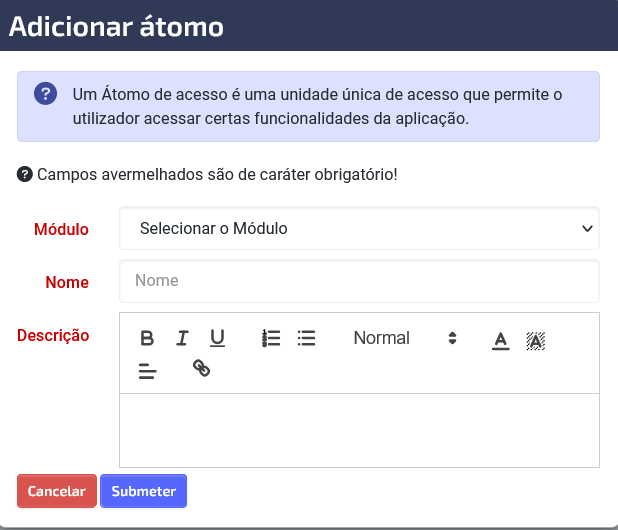
Task: Click the Módulo dropdown chevron arrow
Action: [x=587, y=229]
